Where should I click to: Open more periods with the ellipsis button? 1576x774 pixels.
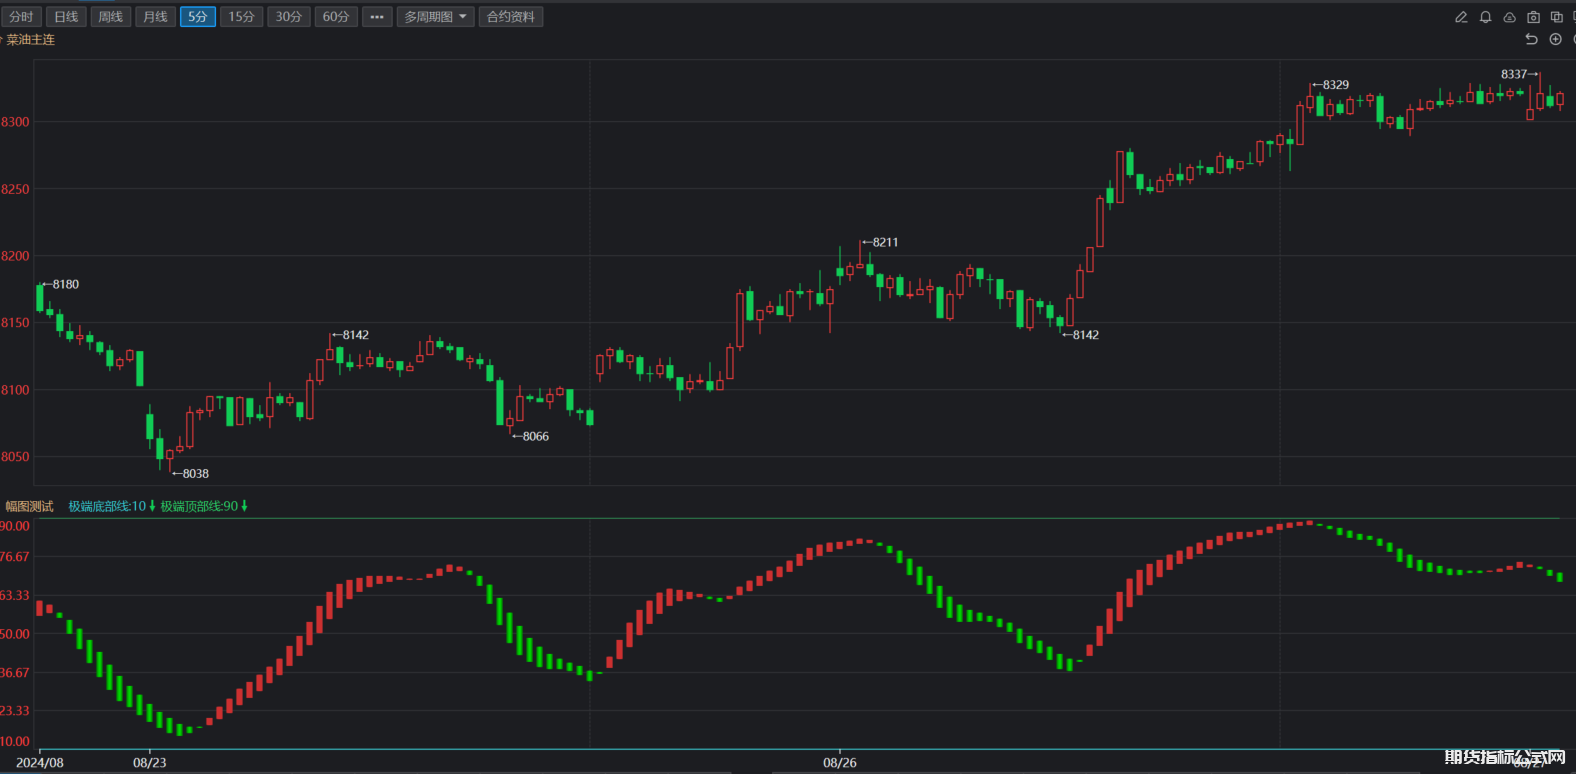coord(377,17)
